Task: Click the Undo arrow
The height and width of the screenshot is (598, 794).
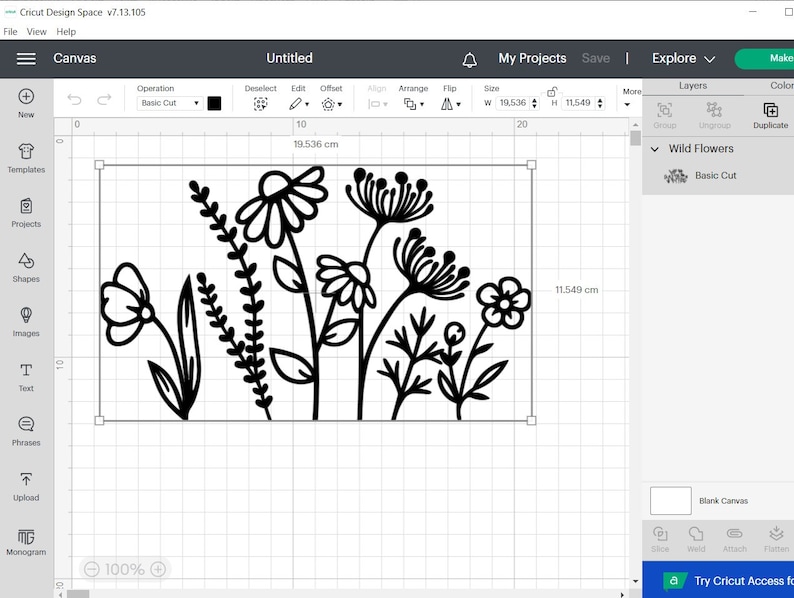Action: pos(74,99)
